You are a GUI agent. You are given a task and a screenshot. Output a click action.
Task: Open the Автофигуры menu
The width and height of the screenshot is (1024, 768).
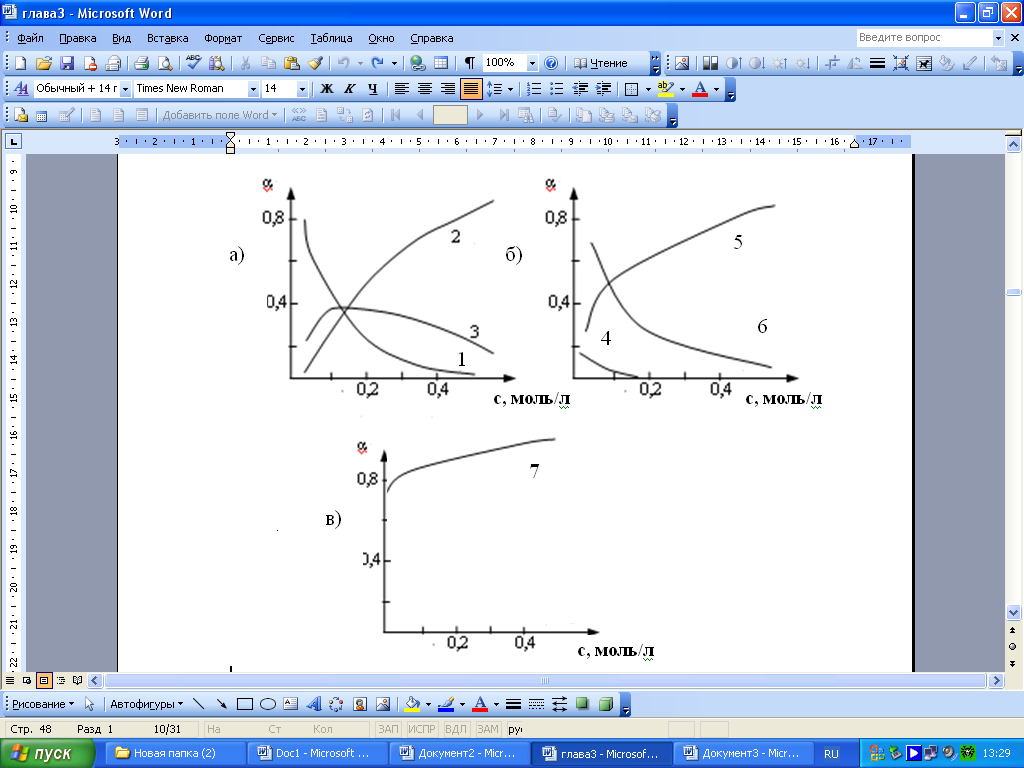click(146, 704)
